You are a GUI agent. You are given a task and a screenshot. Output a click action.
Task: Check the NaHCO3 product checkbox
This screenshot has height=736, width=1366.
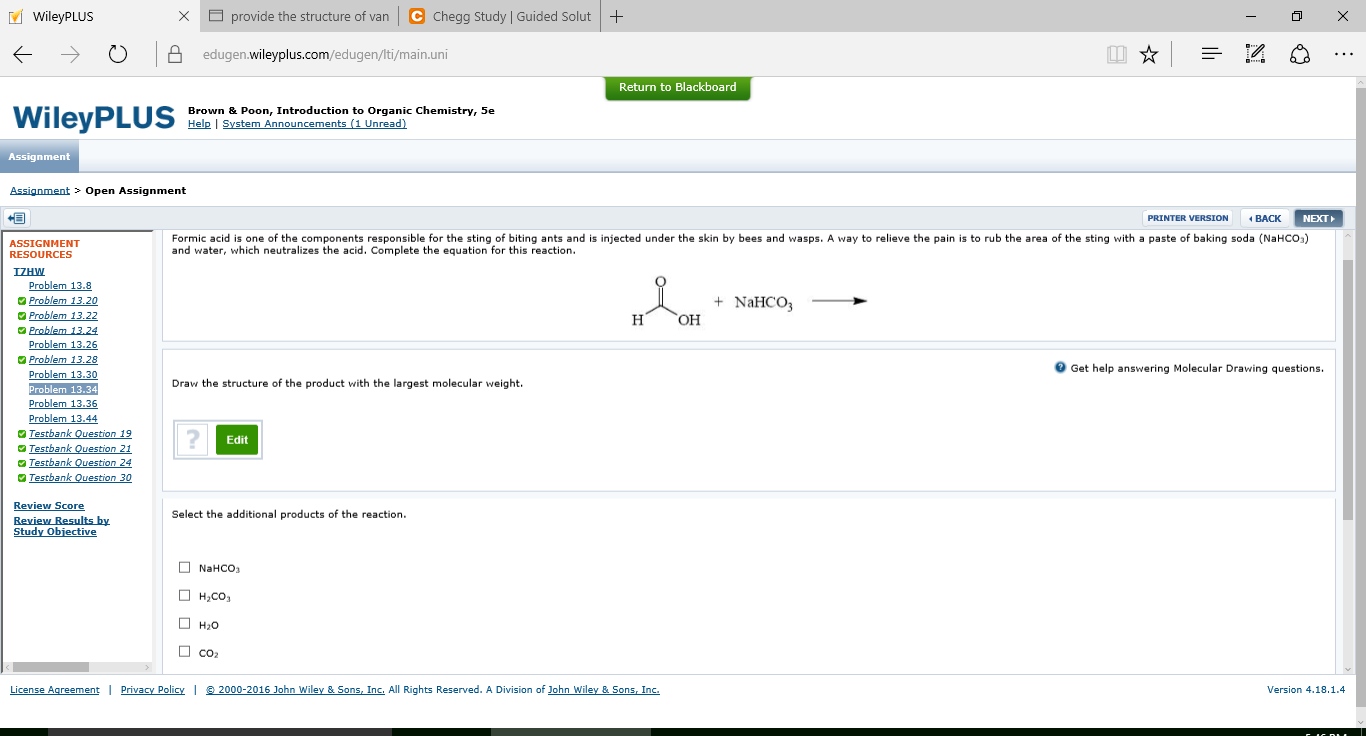click(184, 566)
